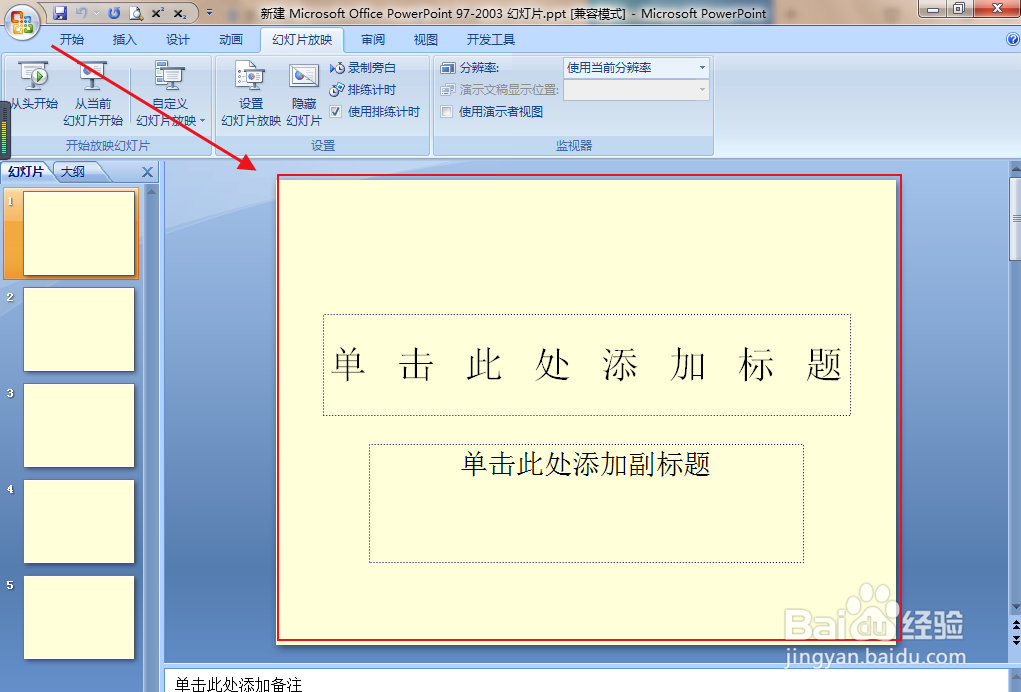
Task: Minimize the PowerPoint window
Action: coord(932,8)
